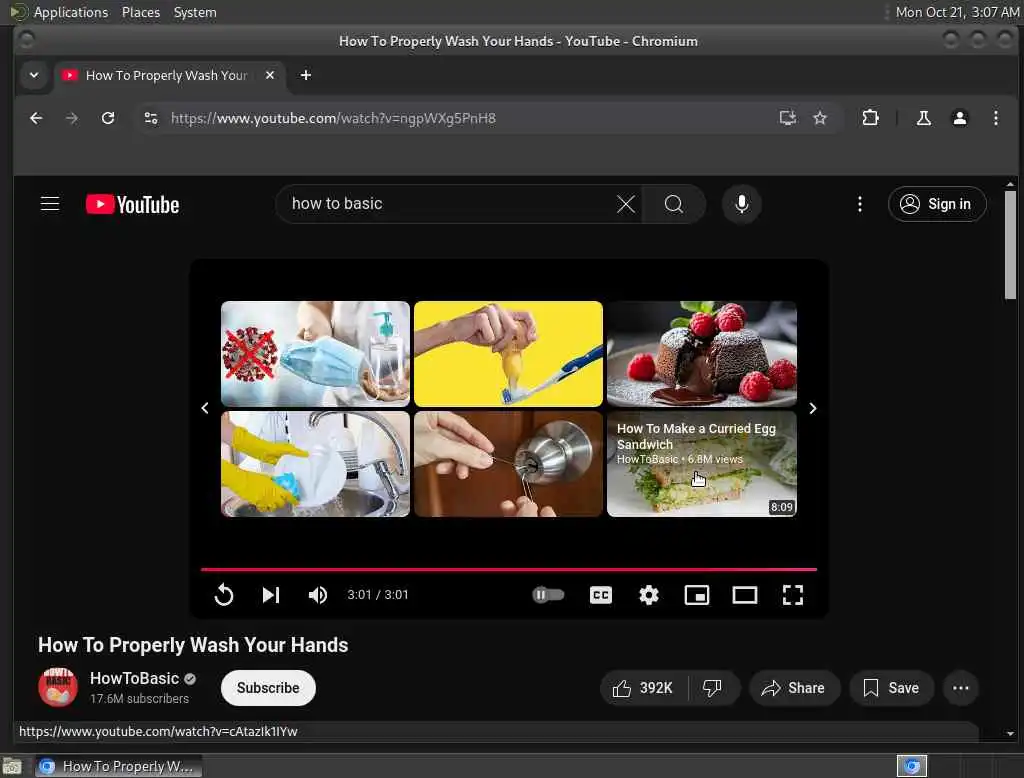Viewport: 1024px width, 778px height.
Task: Skip to next video in player
Action: click(271, 594)
